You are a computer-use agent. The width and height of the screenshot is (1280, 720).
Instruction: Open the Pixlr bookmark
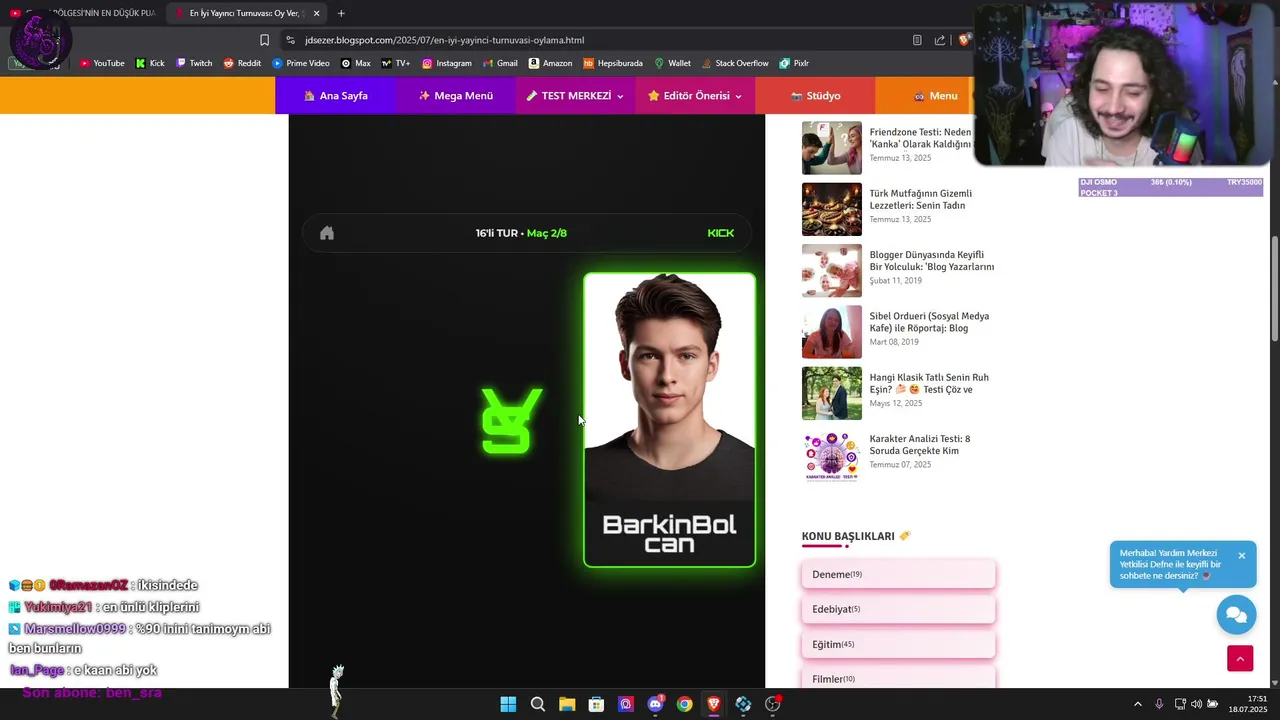click(794, 63)
